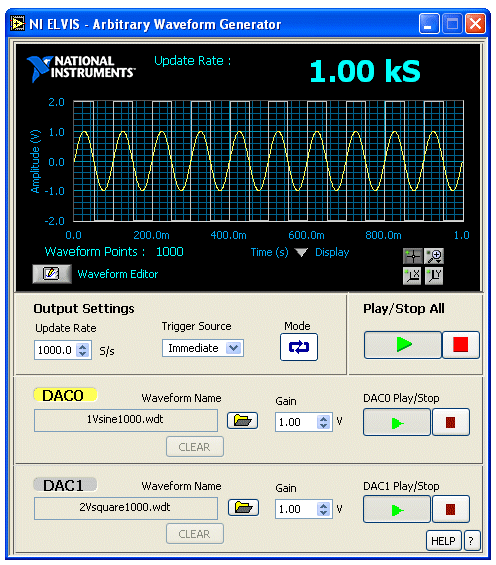The height and width of the screenshot is (565, 496).
Task: Click the Waveform Points 1000 value
Action: [170, 252]
